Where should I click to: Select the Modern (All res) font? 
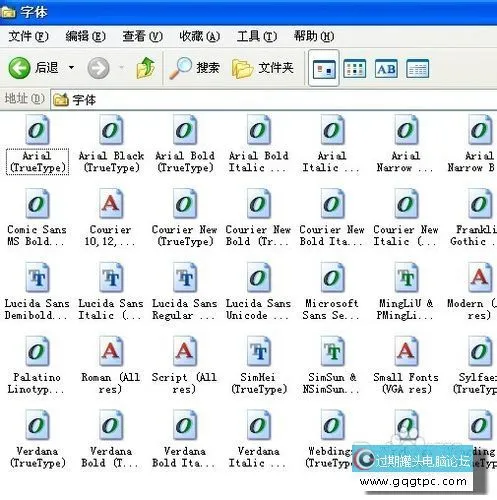[480, 277]
